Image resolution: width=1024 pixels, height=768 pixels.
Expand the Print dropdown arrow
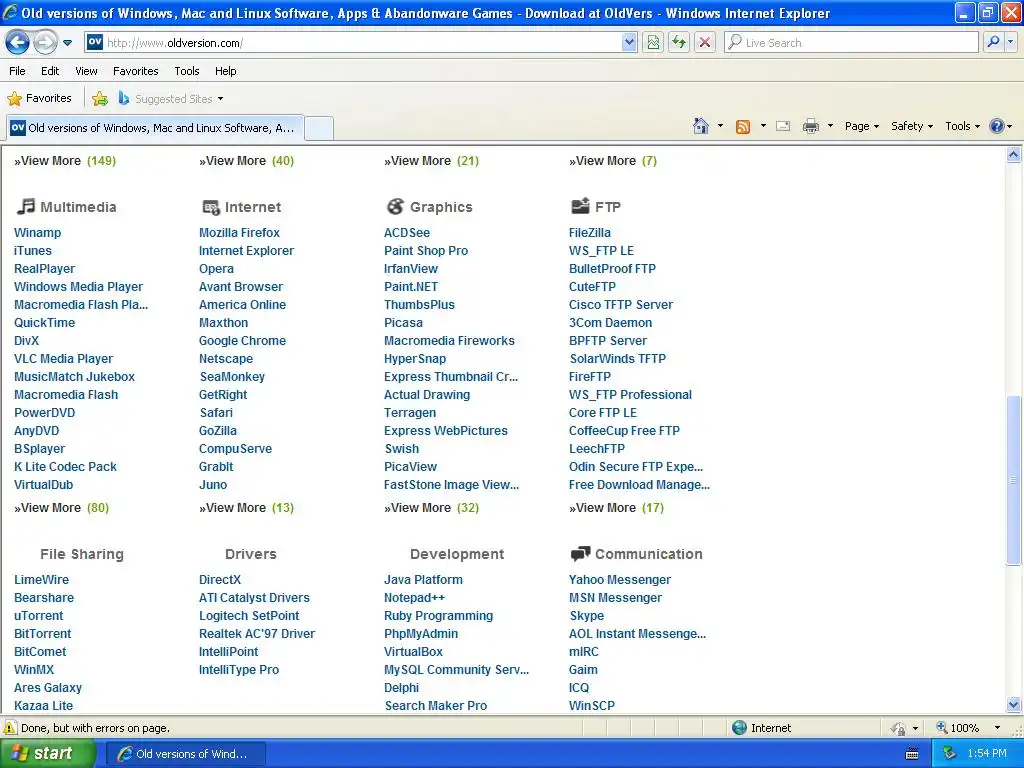pos(830,126)
